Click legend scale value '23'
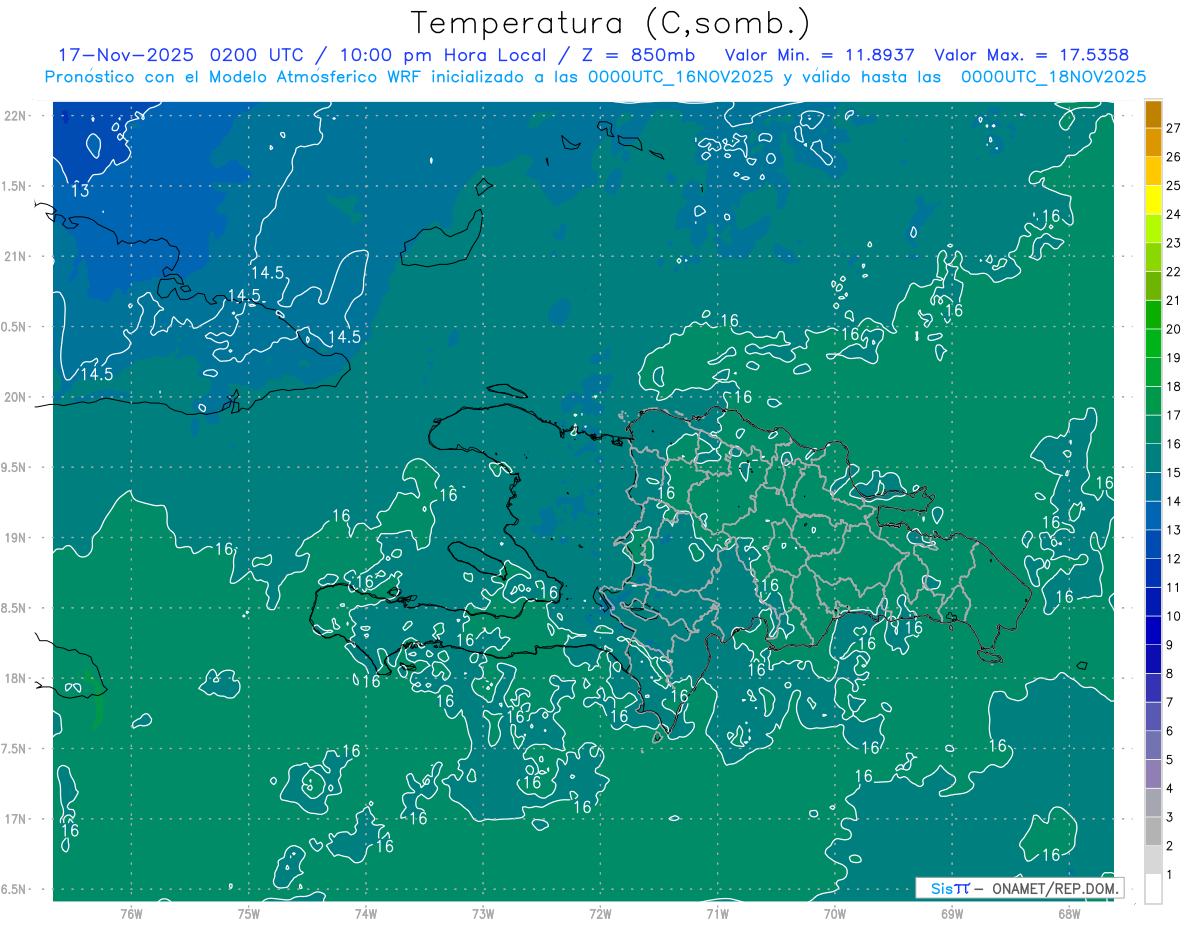This screenshot has width=1200, height=927. tap(1174, 243)
